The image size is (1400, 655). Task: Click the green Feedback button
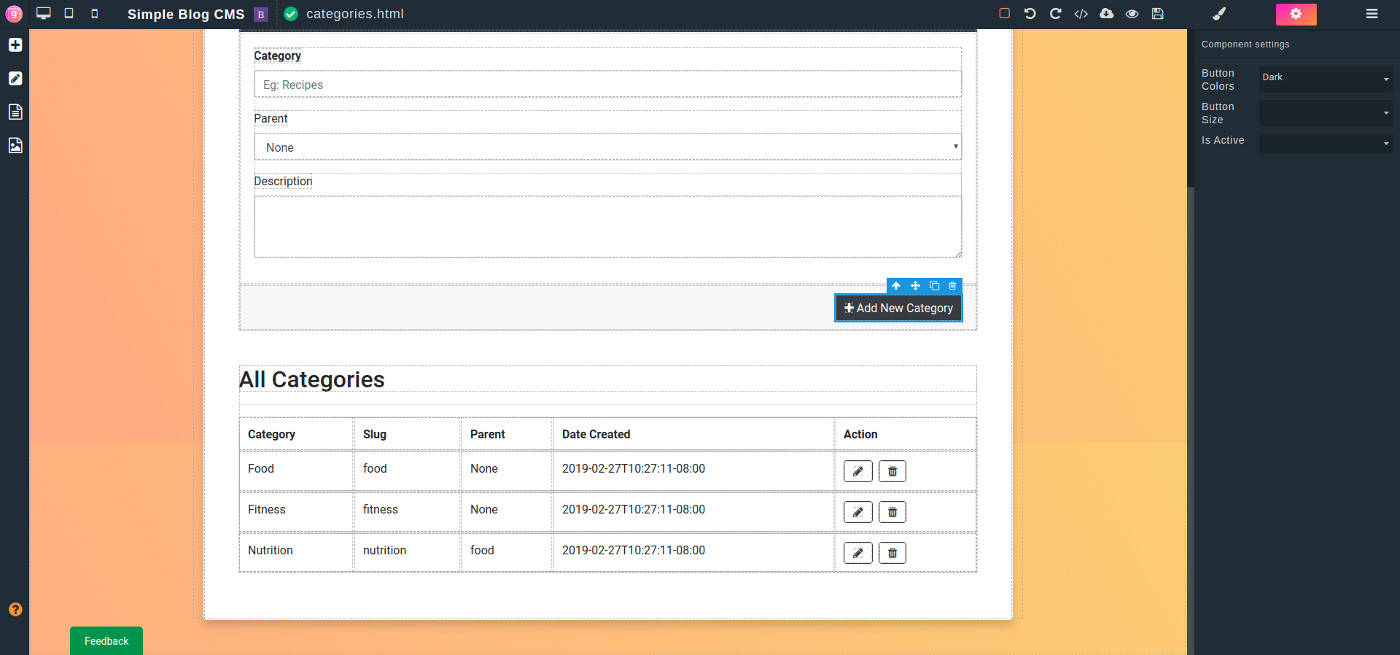(x=106, y=641)
